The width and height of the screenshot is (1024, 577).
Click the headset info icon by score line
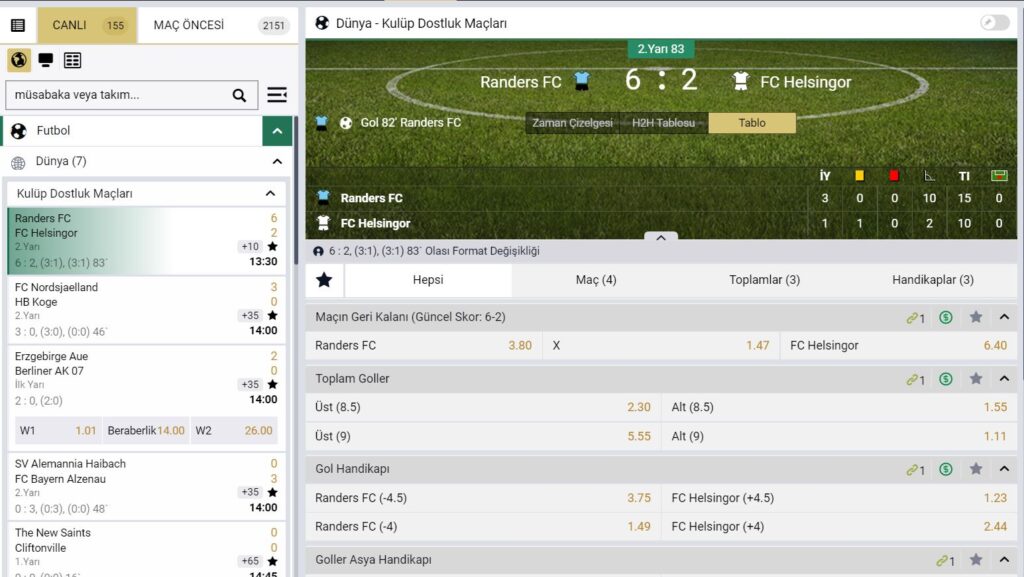click(x=318, y=251)
